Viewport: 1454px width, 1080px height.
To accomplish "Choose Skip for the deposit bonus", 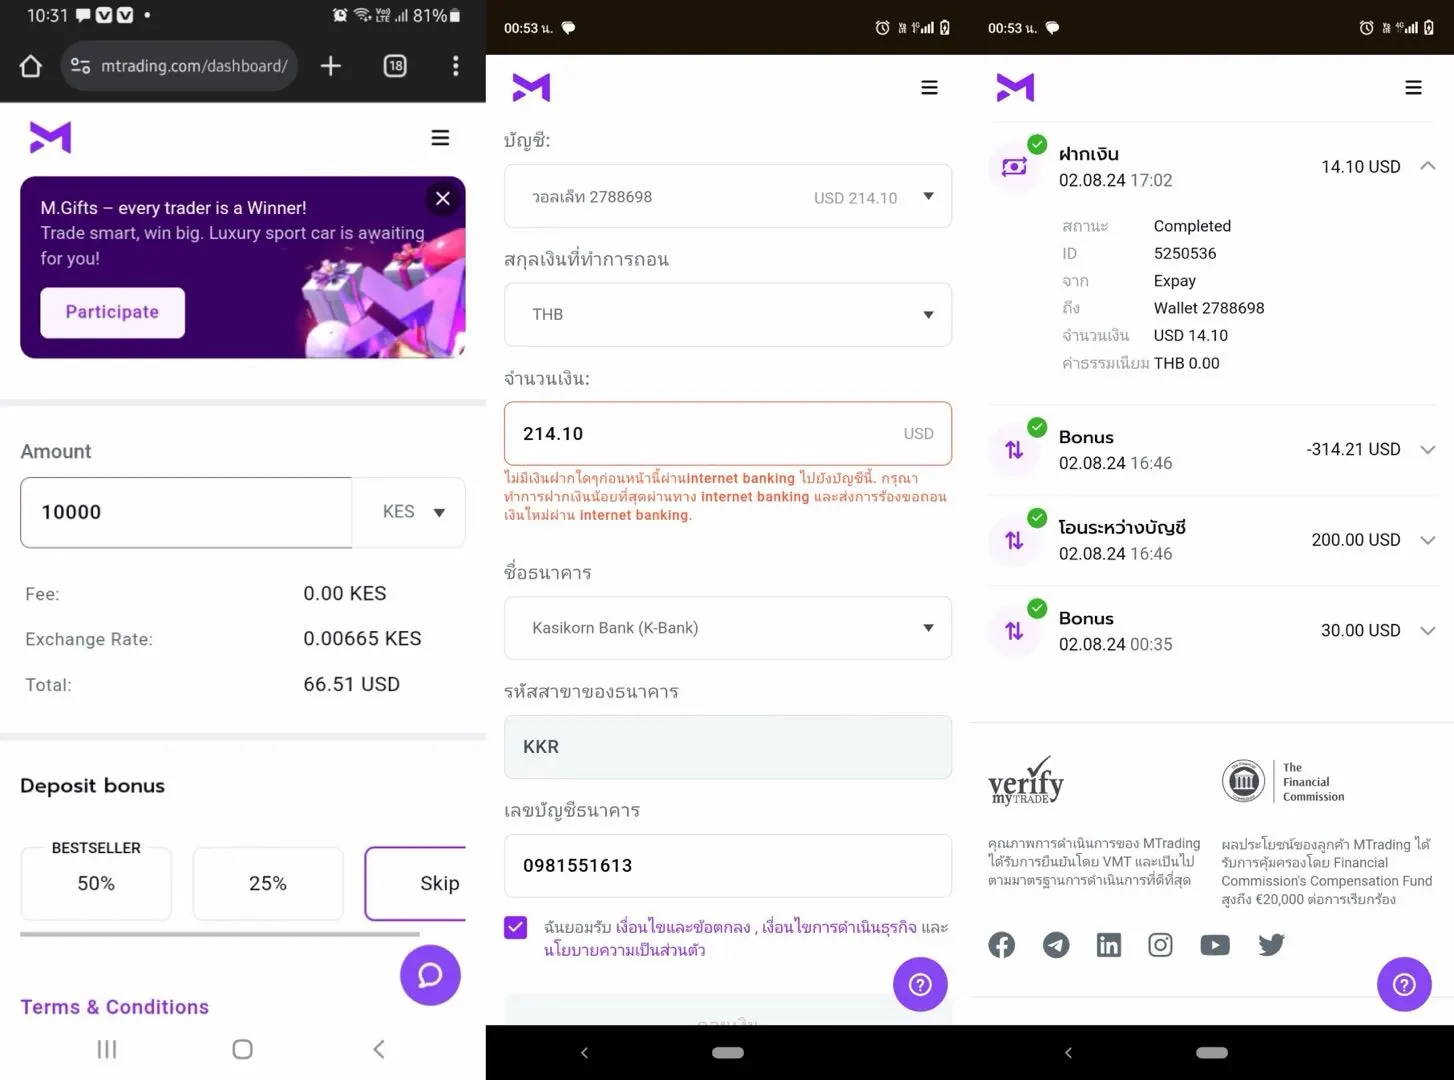I will click(415, 883).
